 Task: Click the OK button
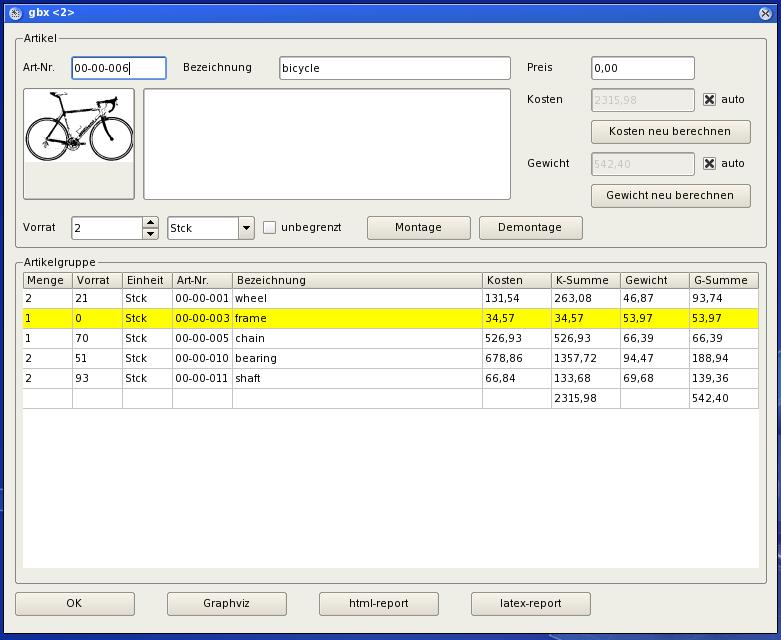click(75, 604)
